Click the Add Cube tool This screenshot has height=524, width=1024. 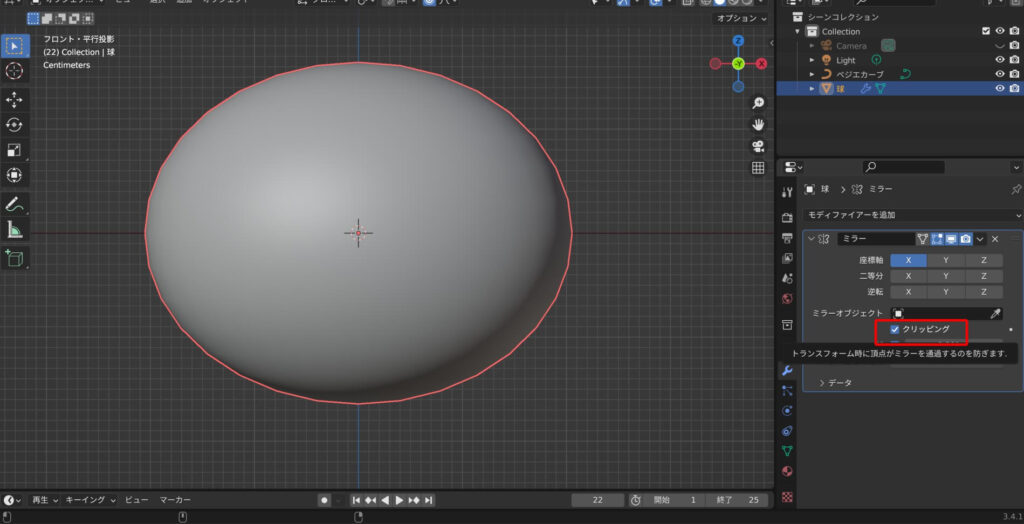(15, 259)
